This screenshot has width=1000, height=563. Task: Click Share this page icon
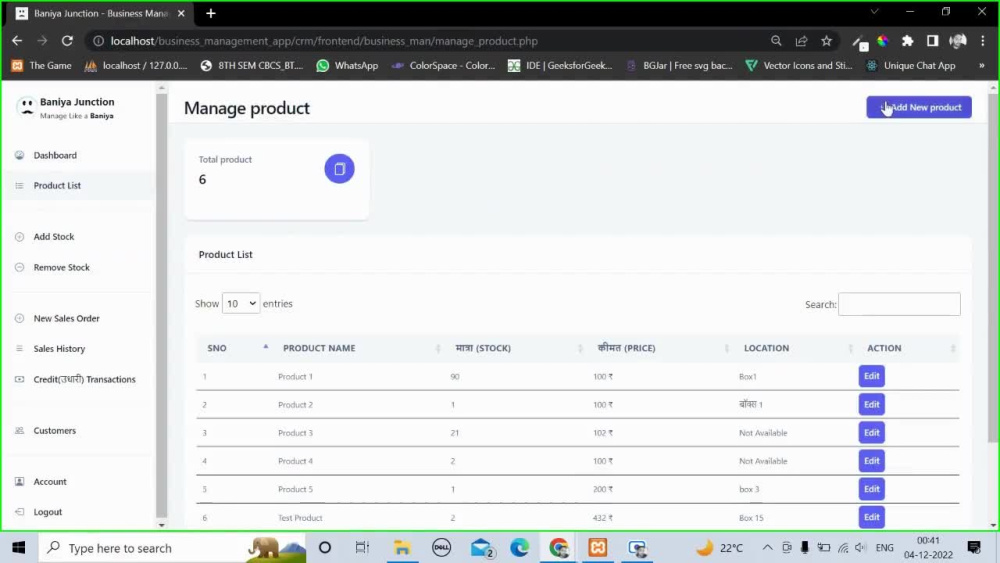point(802,41)
